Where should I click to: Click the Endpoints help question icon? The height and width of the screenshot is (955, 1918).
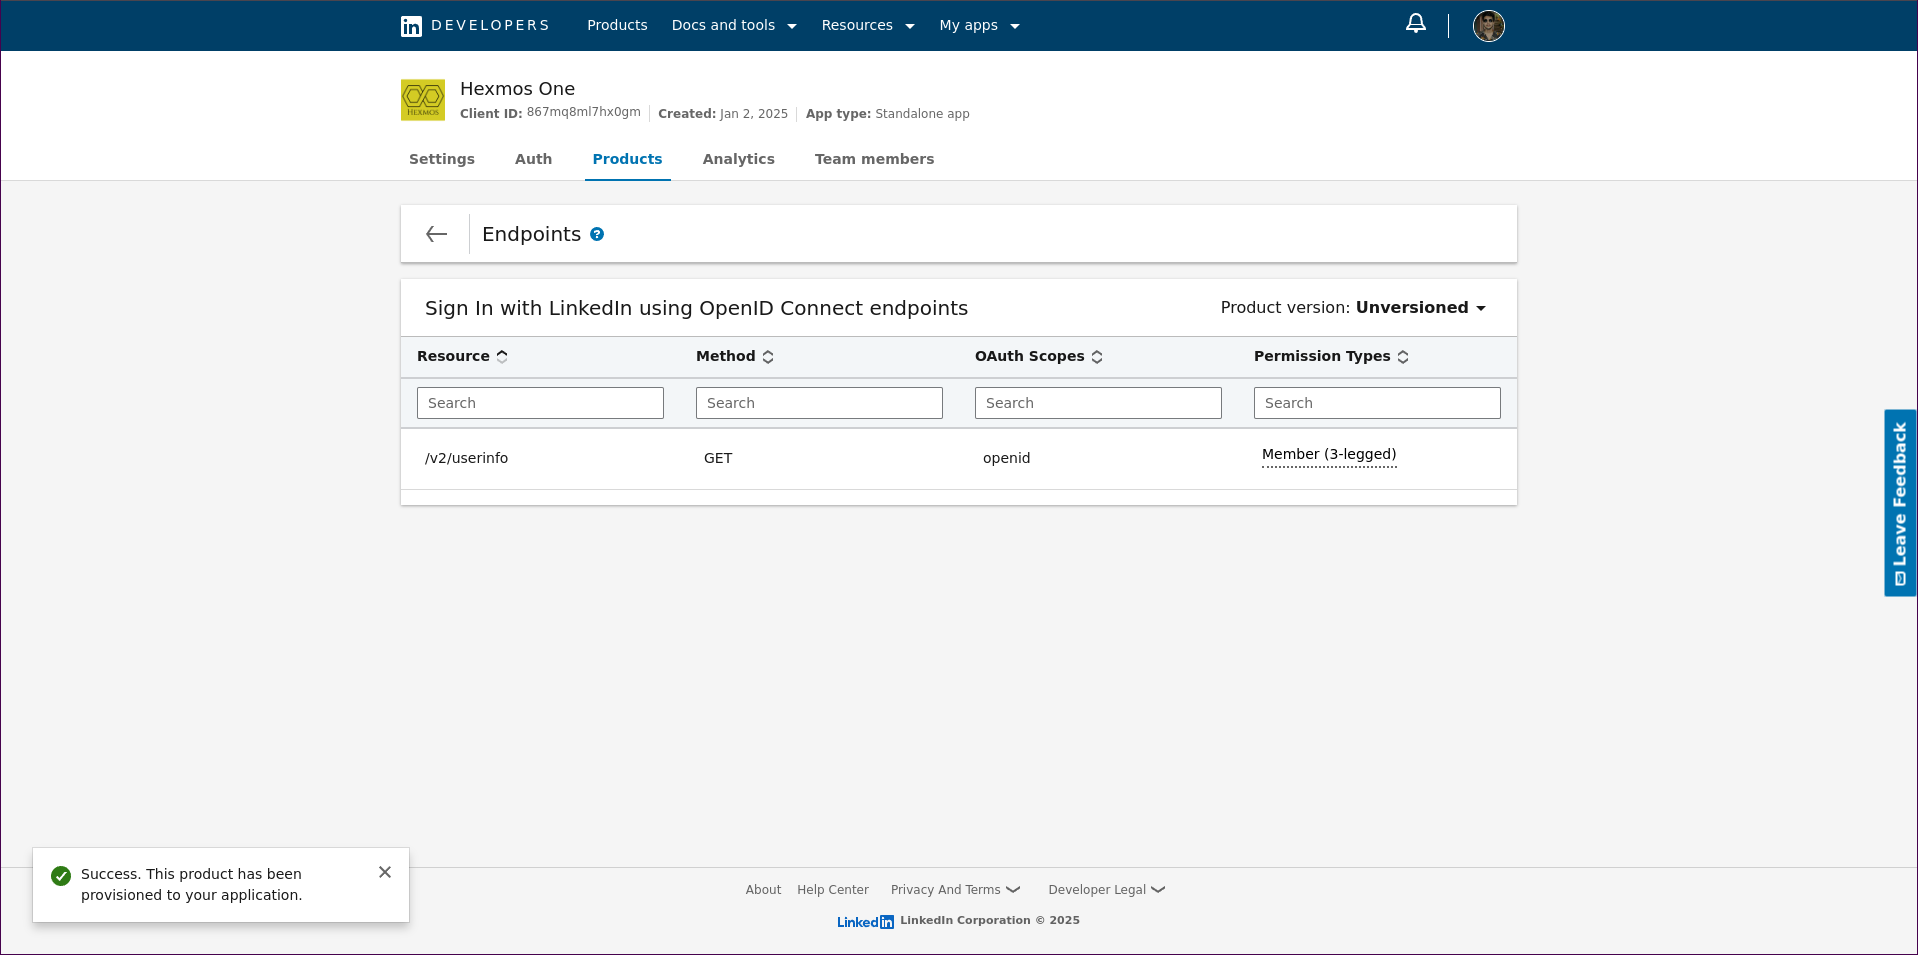tap(597, 234)
